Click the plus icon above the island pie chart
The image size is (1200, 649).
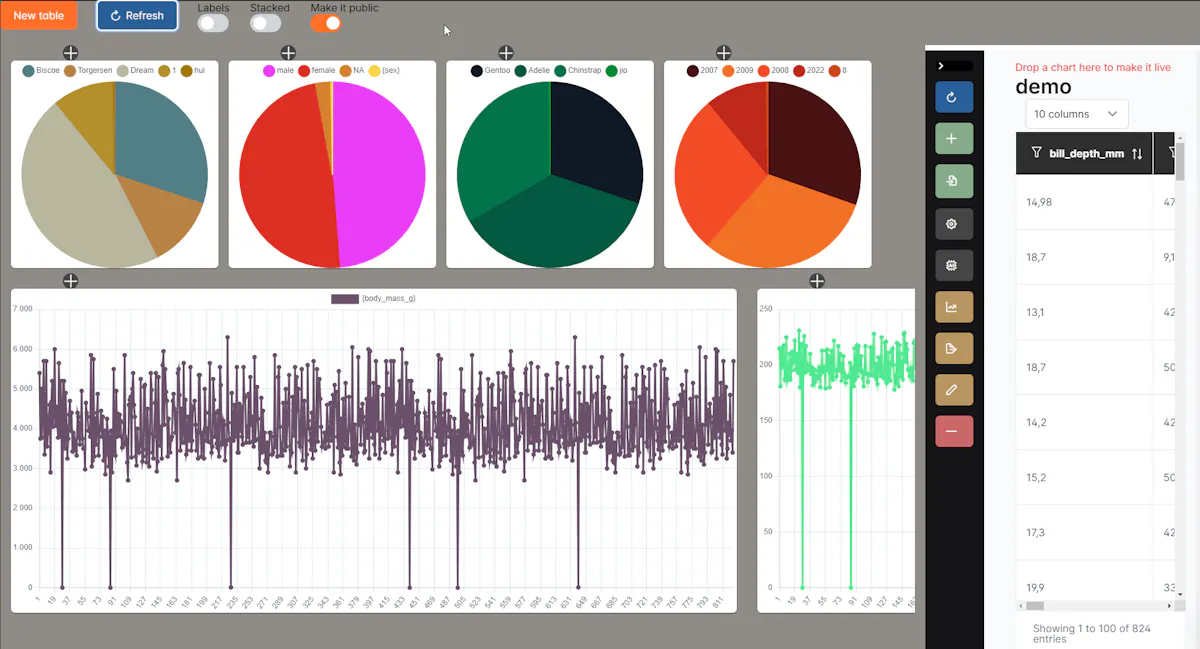71,53
